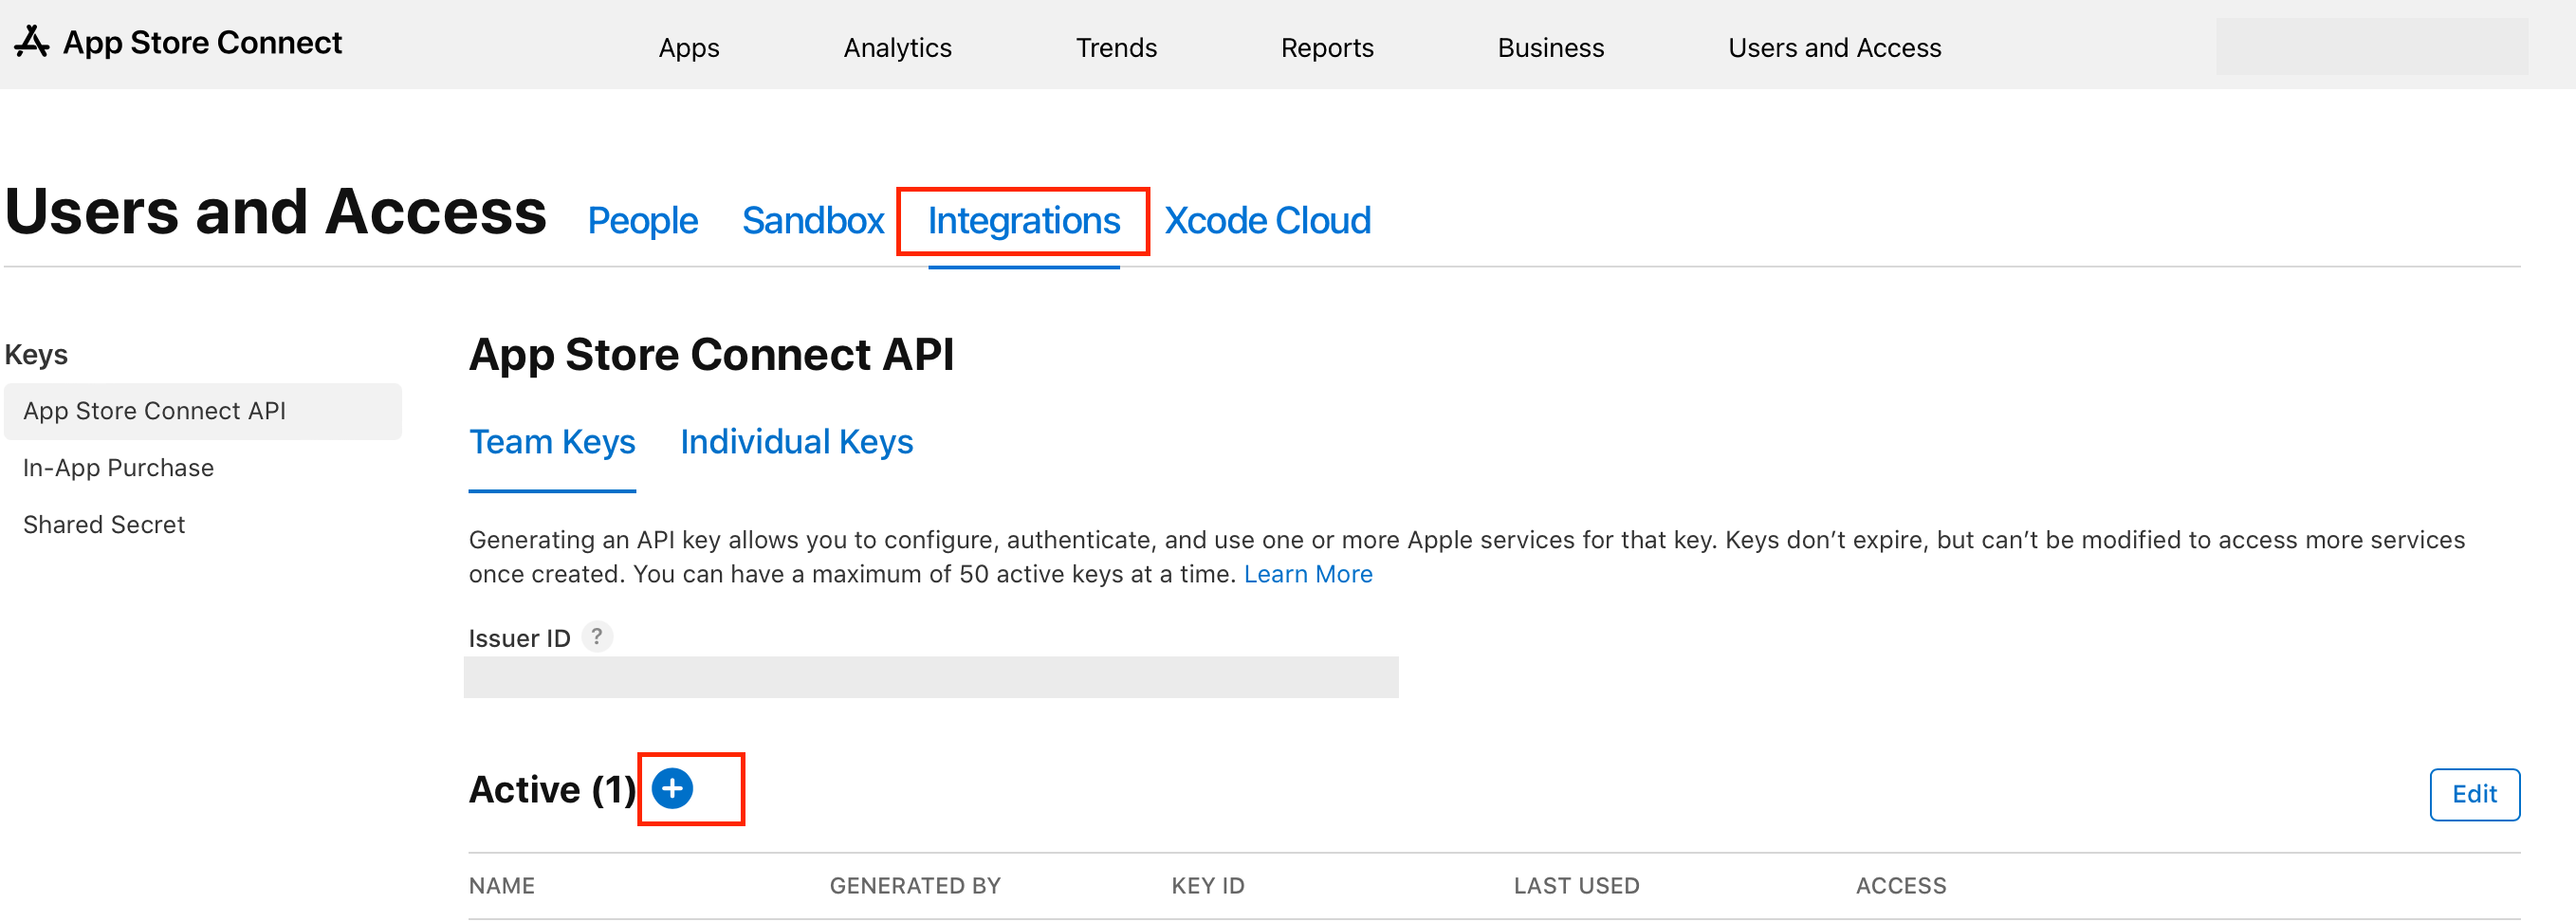The width and height of the screenshot is (2576, 922).
Task: Open the Xcode Cloud tab
Action: click(1267, 220)
